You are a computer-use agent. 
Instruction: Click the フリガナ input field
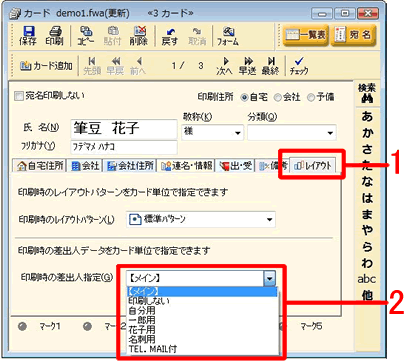tap(124, 147)
